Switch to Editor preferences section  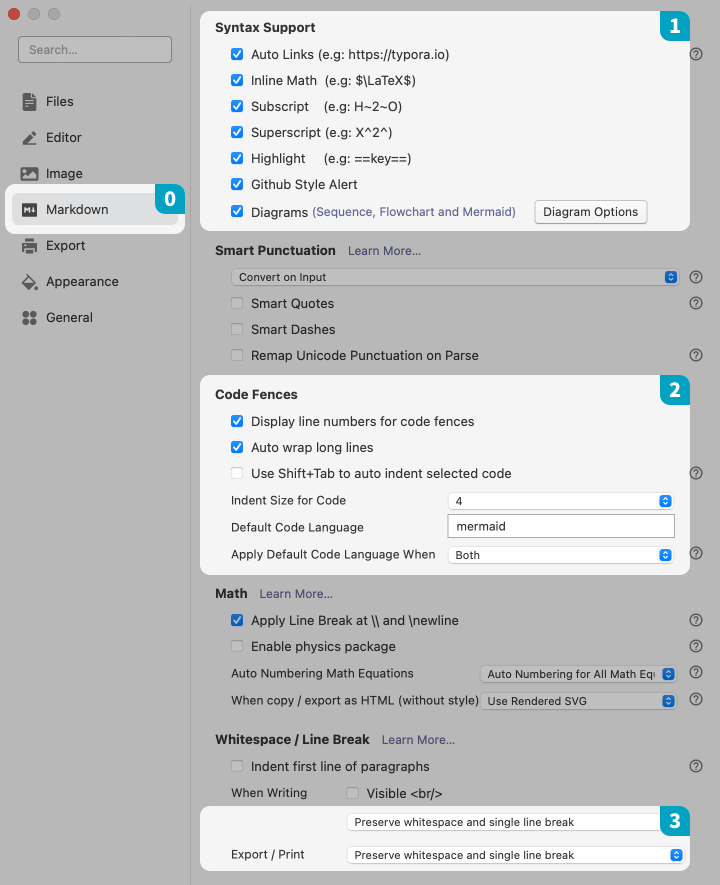coord(95,138)
